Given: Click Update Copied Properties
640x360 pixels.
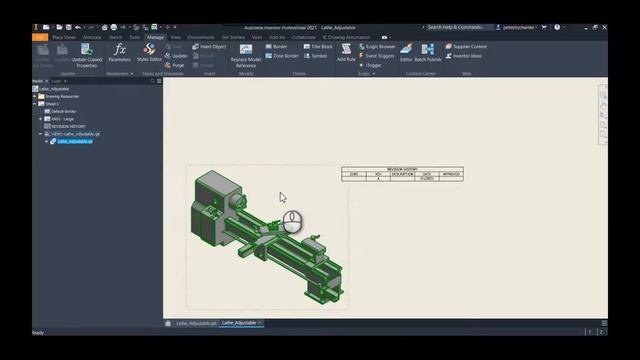Looking at the screenshot, I should coord(87,55).
